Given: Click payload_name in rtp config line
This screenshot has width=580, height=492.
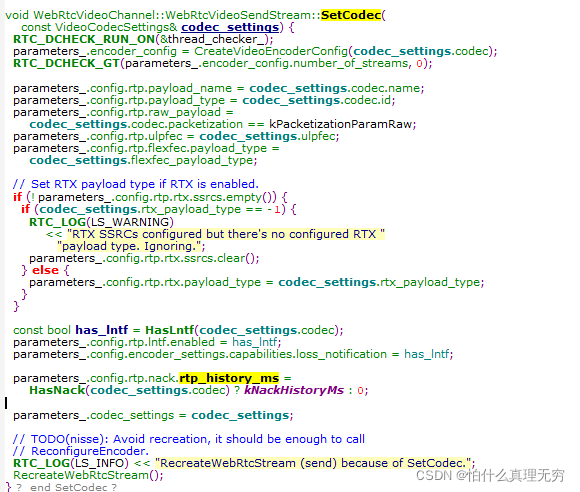Looking at the screenshot, I should click(x=190, y=88).
